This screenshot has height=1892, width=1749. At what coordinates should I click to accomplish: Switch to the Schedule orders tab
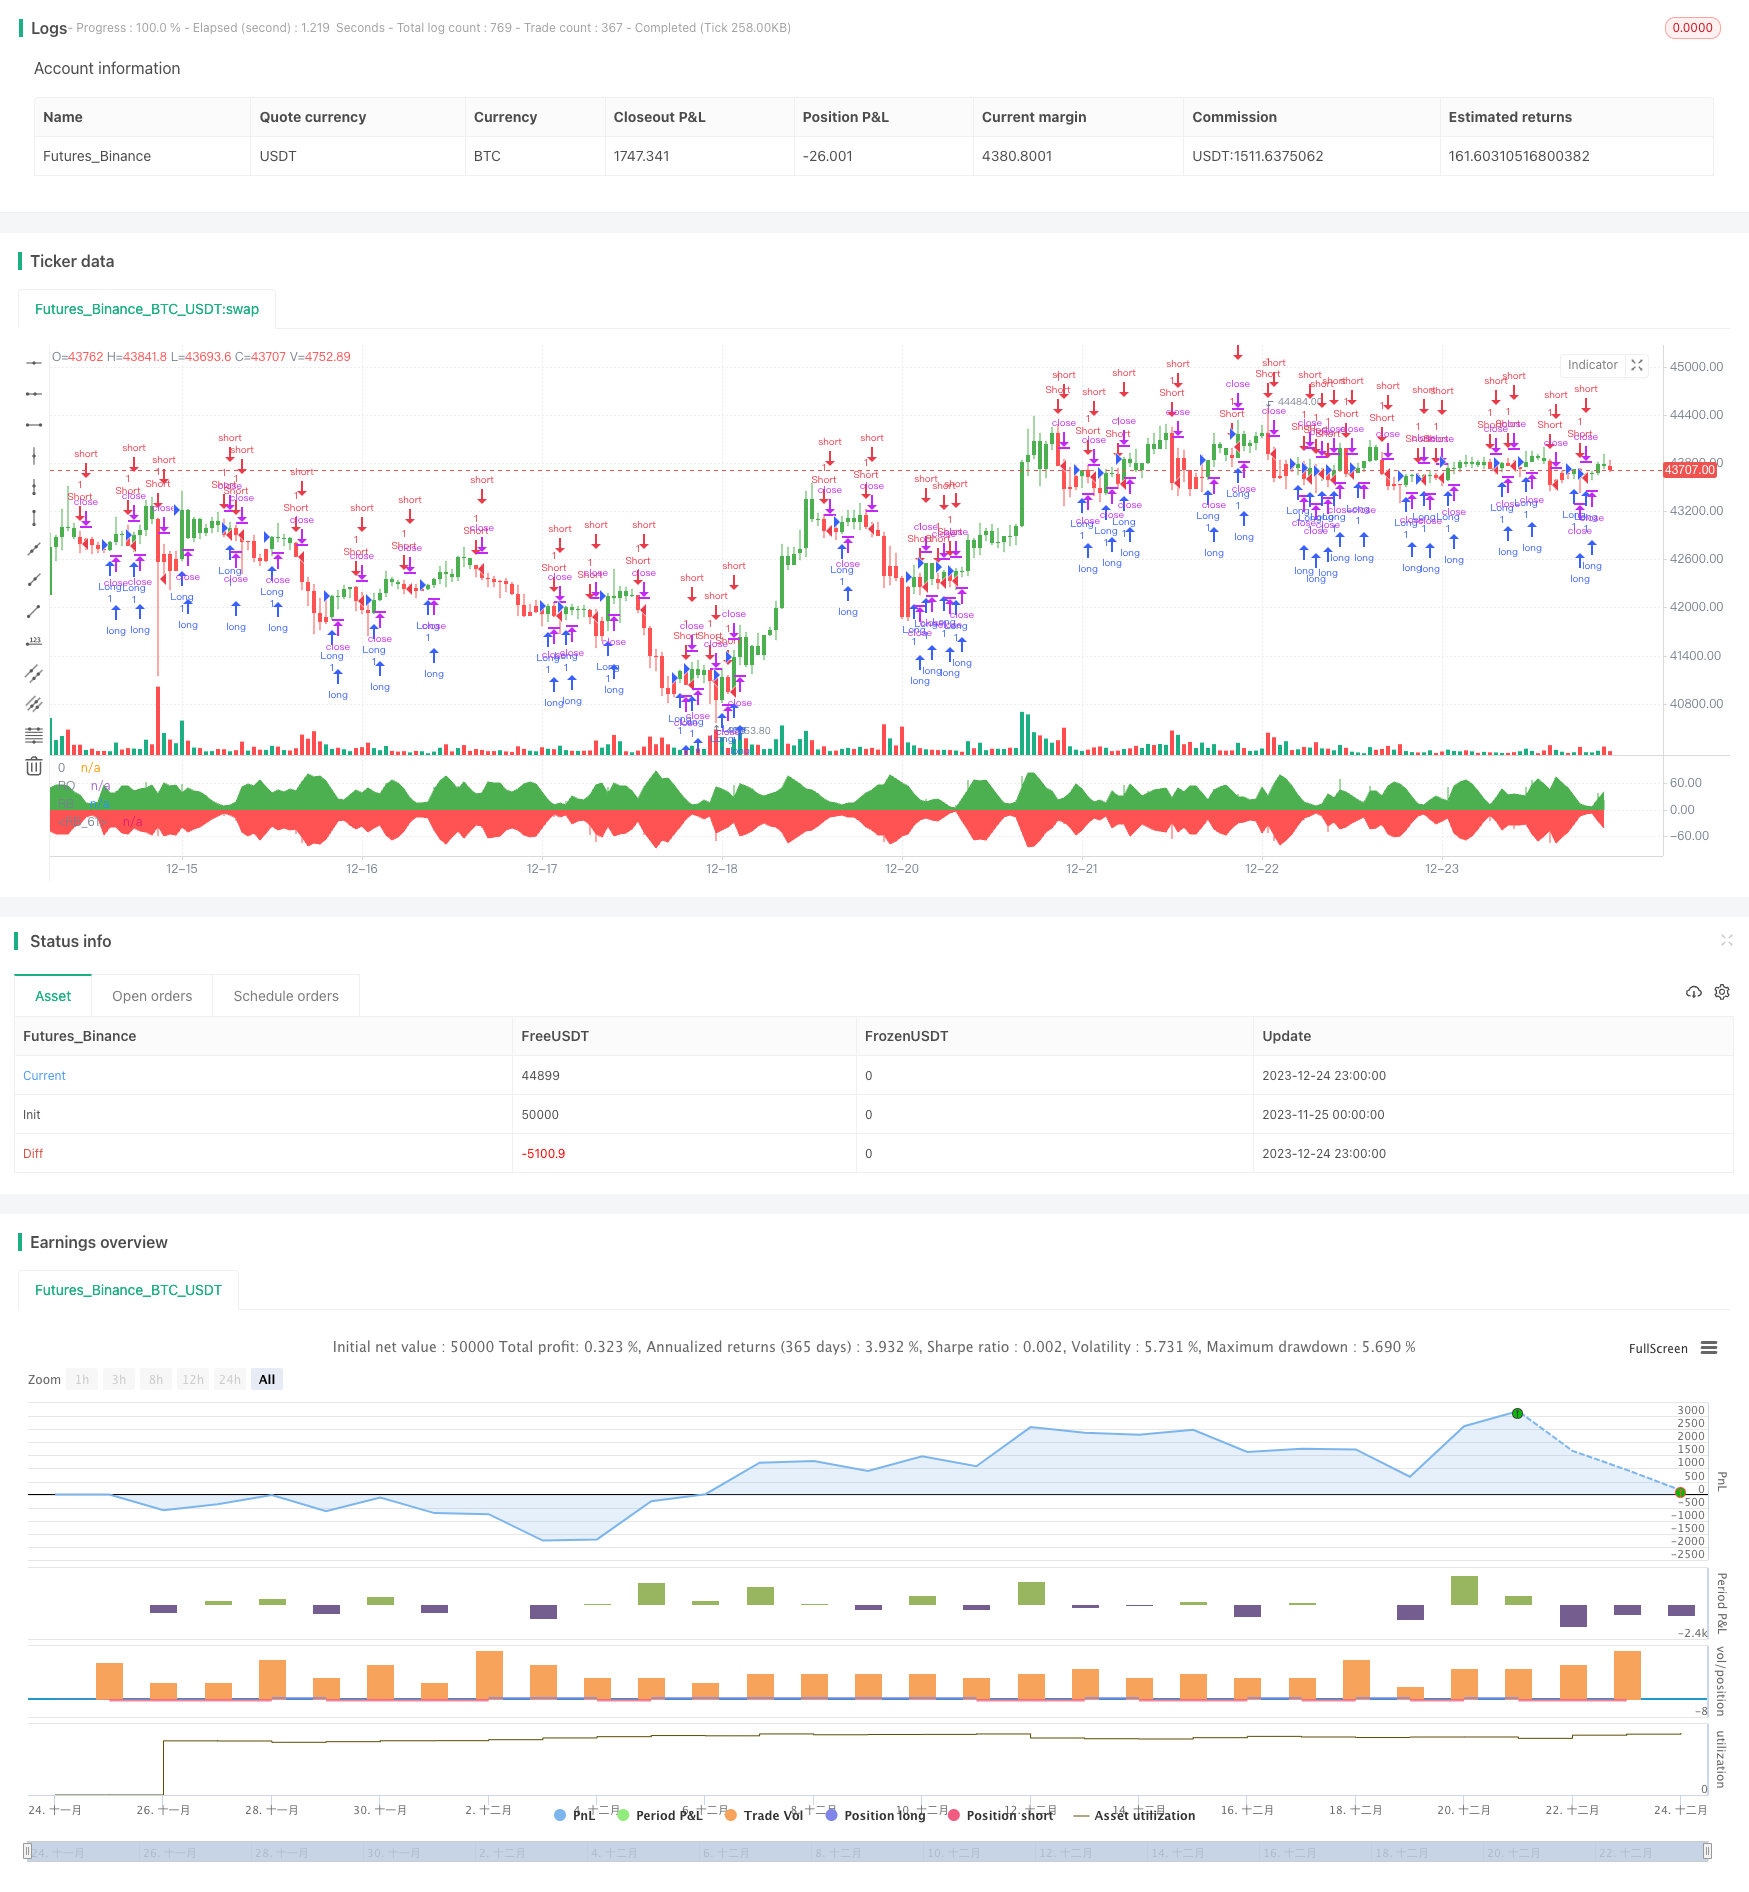tap(286, 996)
